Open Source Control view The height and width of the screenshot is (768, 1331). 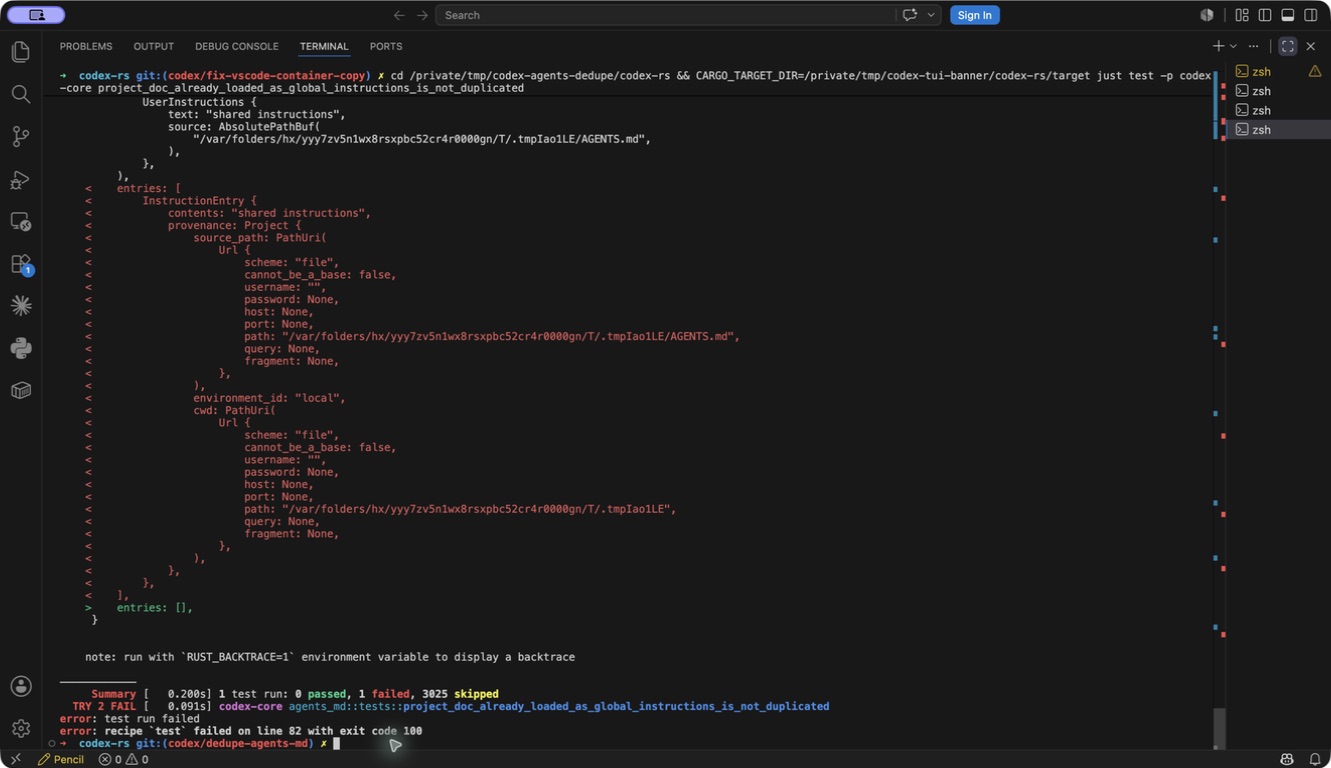[x=20, y=137]
